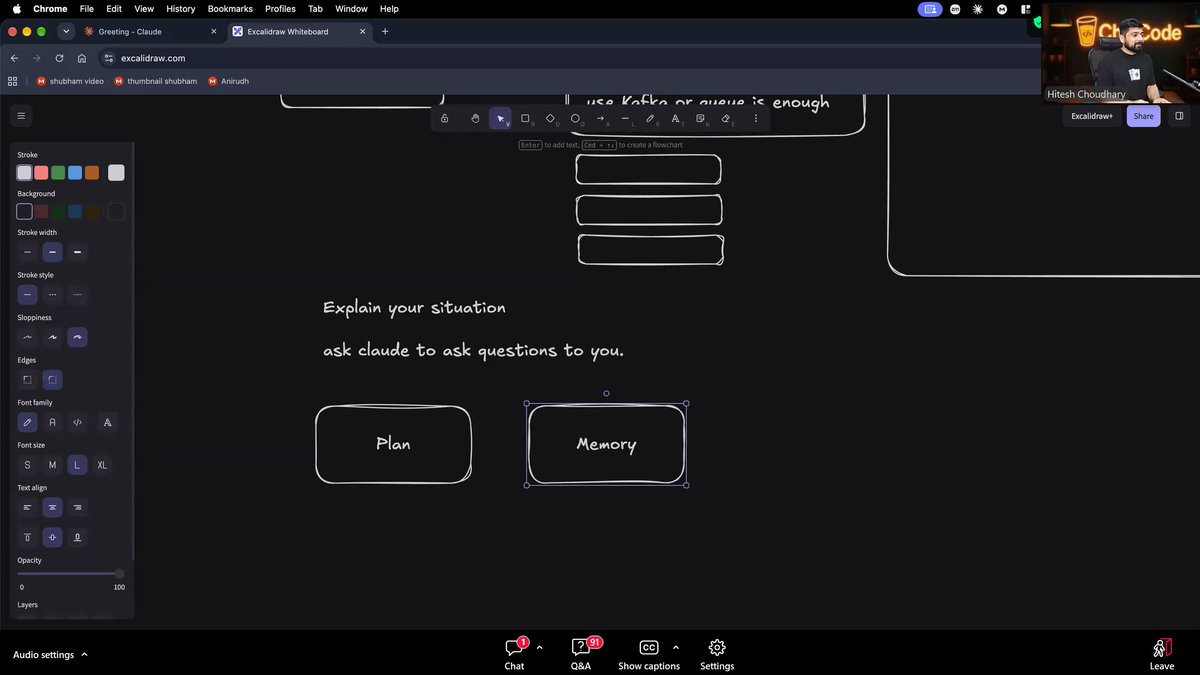Open the Chrome File menu

(87, 8)
